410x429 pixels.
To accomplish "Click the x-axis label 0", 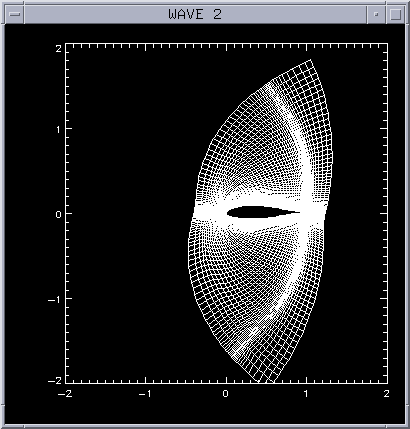I will pos(226,394).
